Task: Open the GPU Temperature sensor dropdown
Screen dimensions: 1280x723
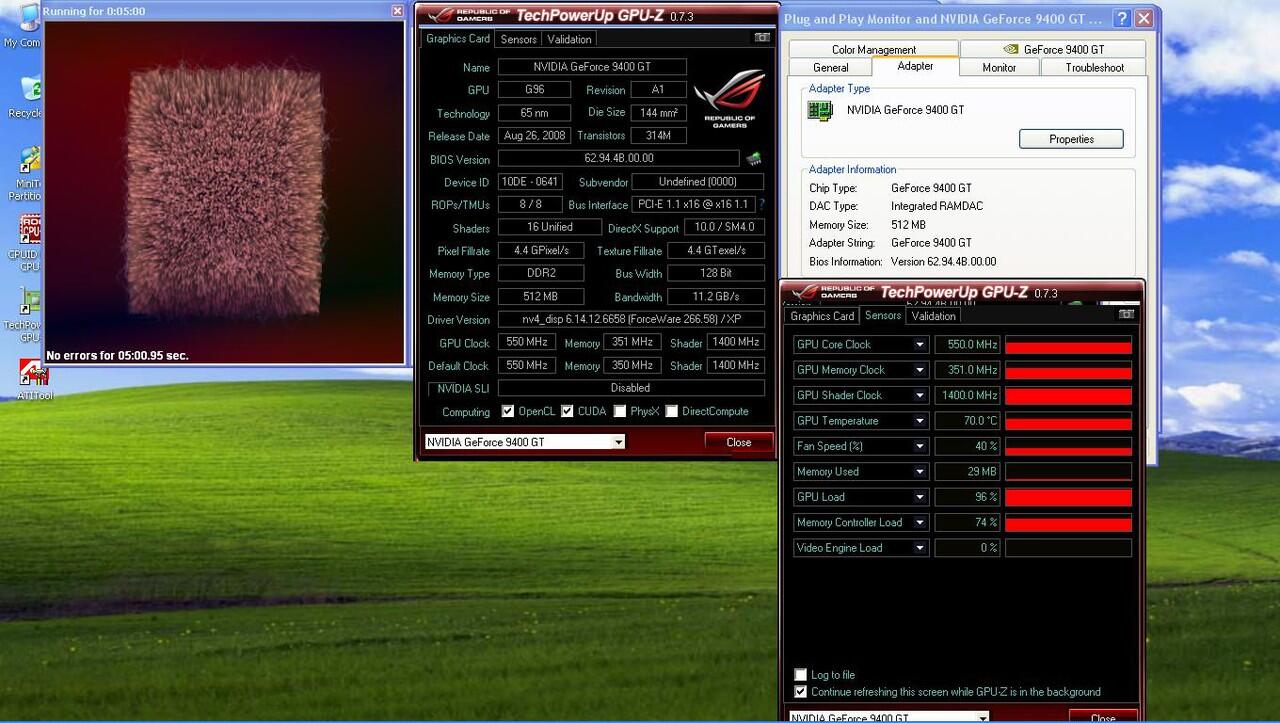Action: coord(920,421)
